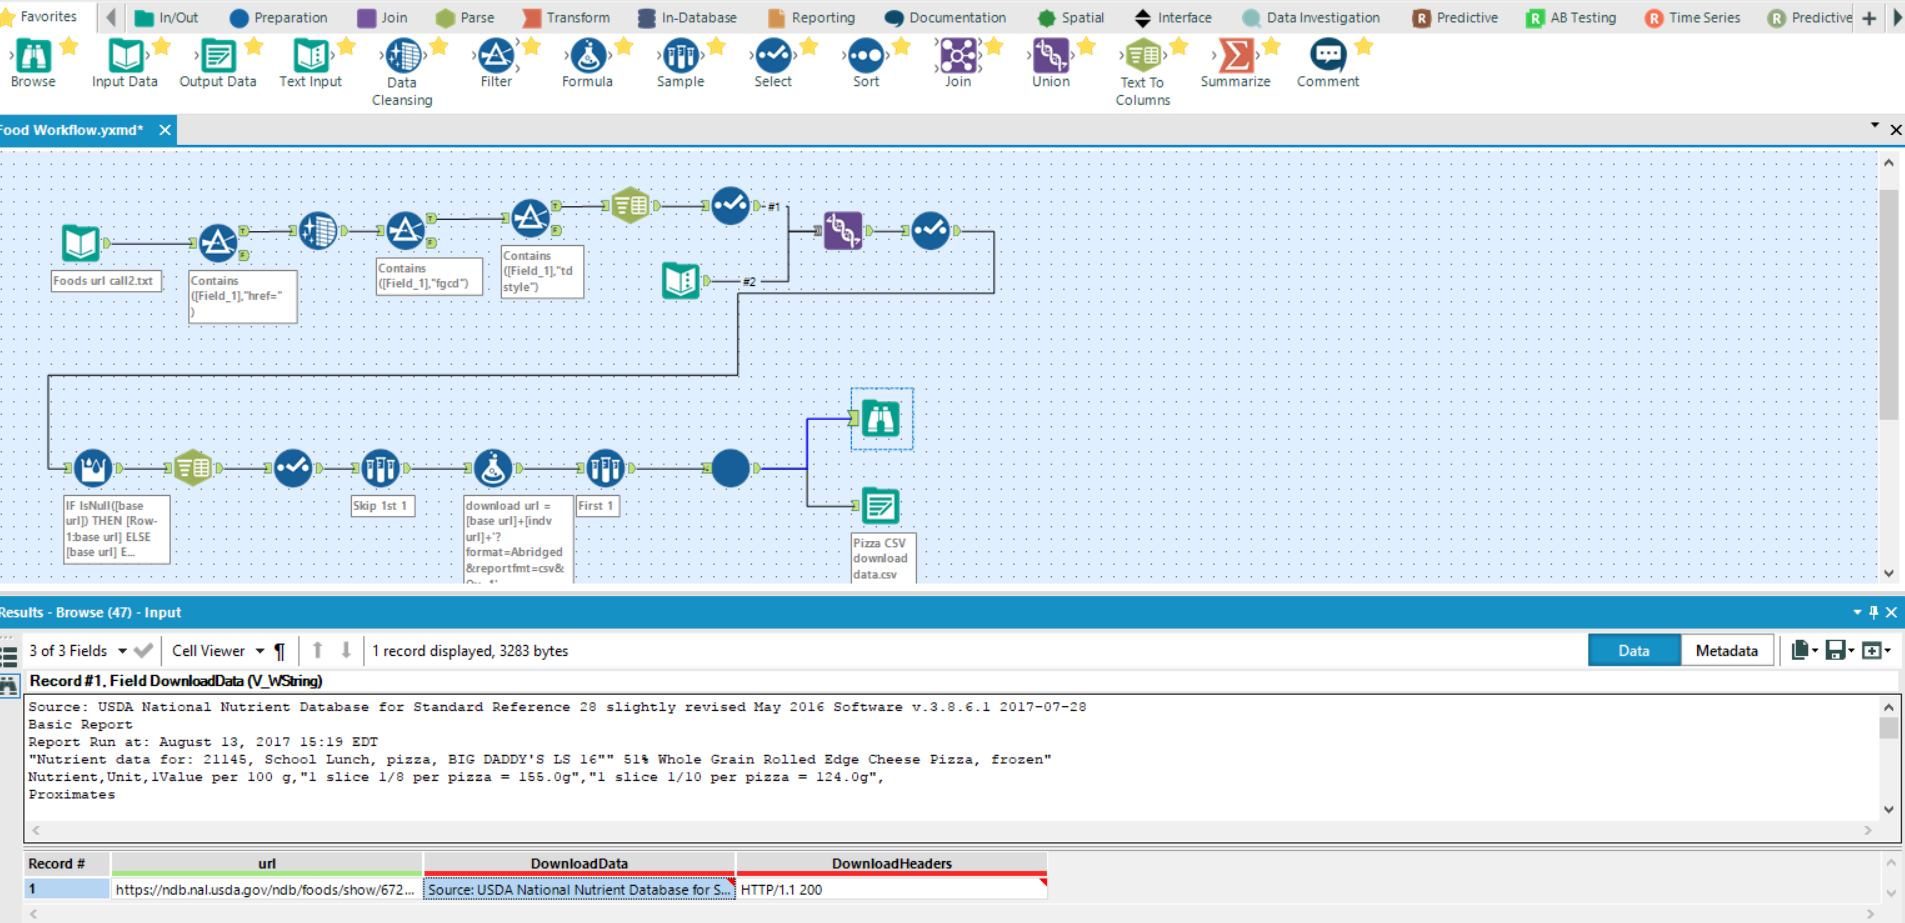
Task: Click the canvas vertical scrollbar
Action: [x=1888, y=300]
